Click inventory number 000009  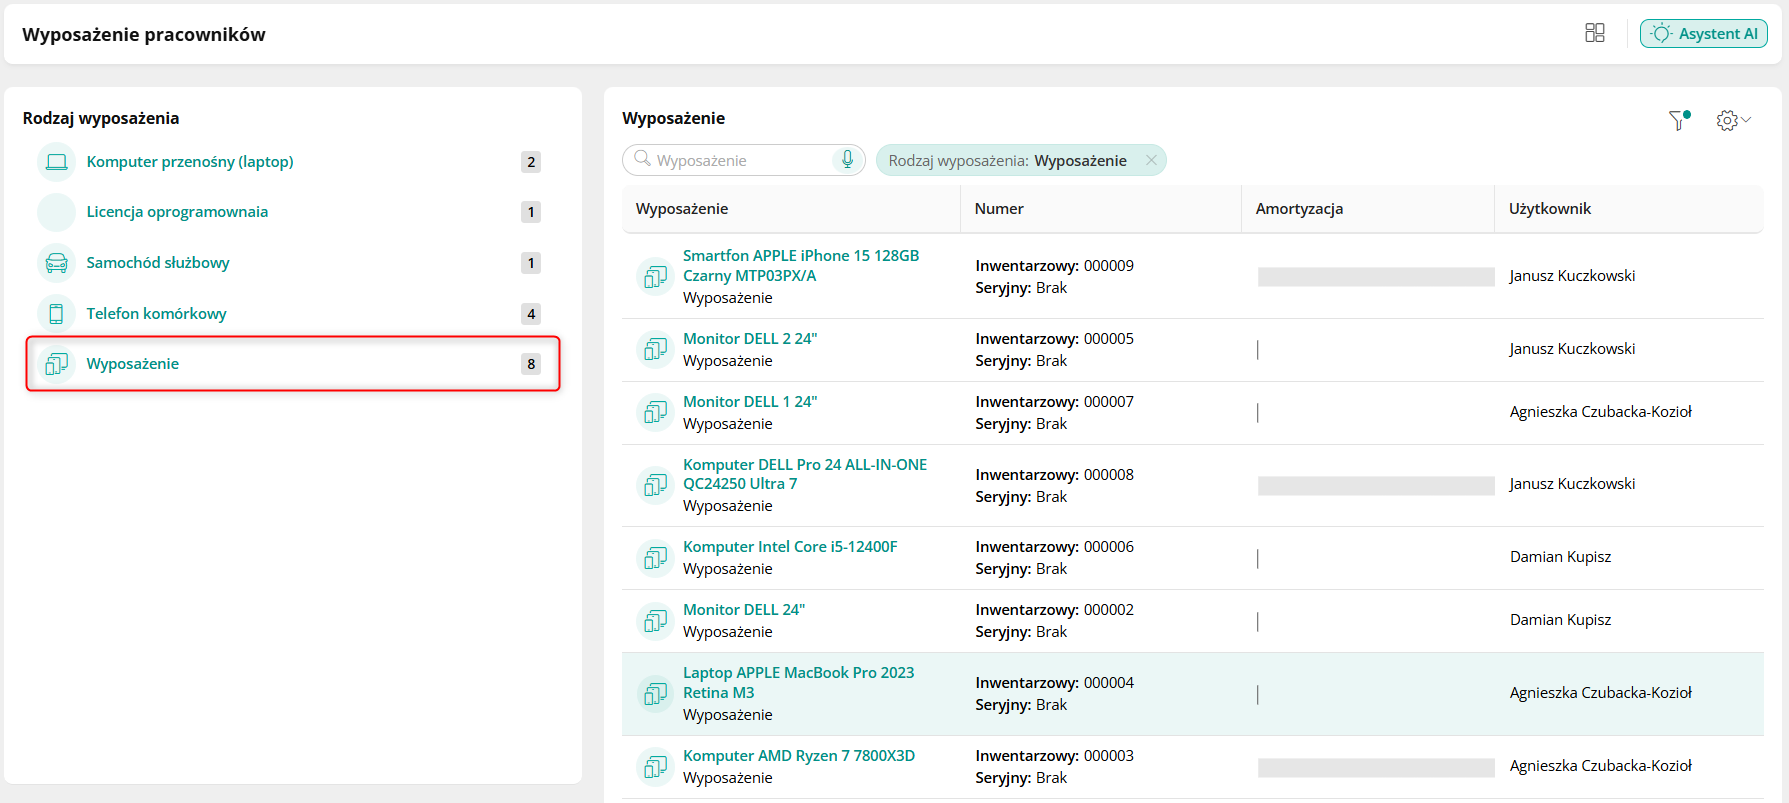pyautogui.click(x=1109, y=266)
